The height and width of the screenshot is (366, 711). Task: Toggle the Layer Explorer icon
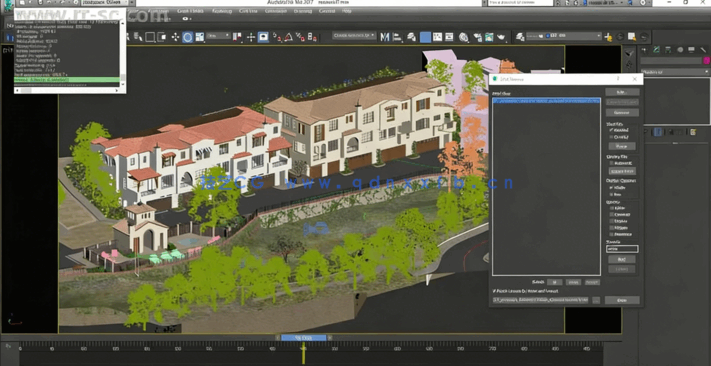411,37
